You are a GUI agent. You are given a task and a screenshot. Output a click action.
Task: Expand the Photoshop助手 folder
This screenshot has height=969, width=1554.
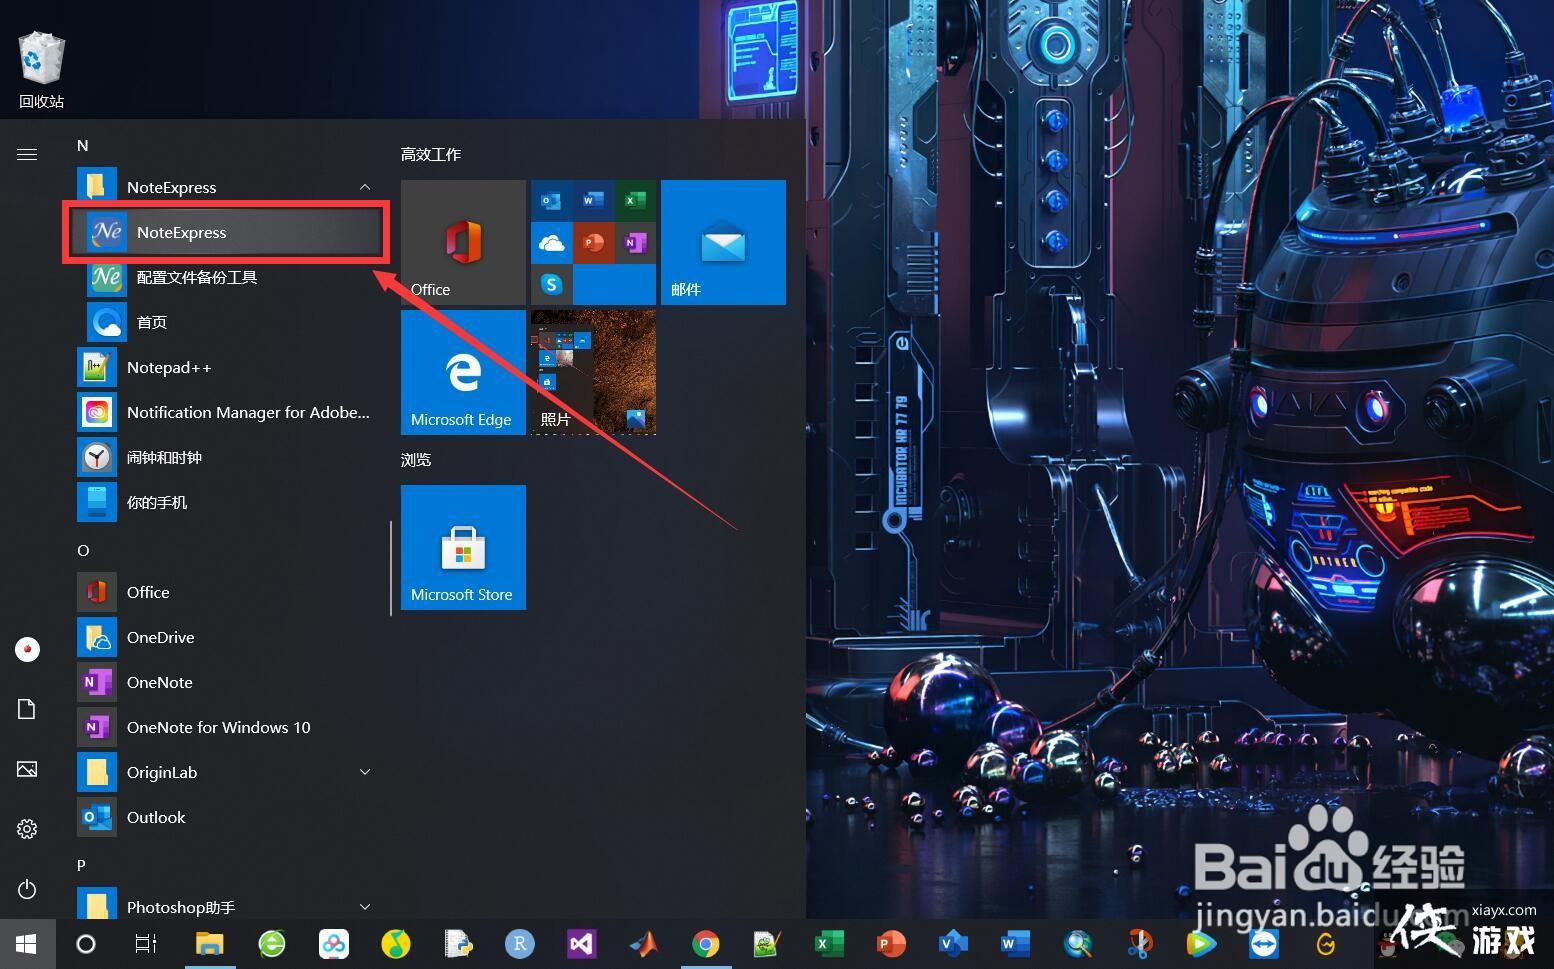pyautogui.click(x=365, y=907)
